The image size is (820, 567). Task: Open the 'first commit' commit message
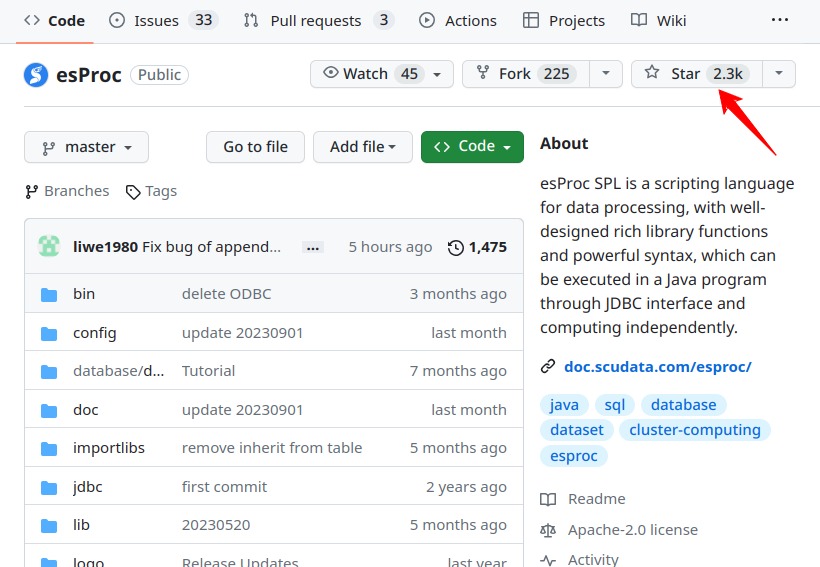click(224, 487)
